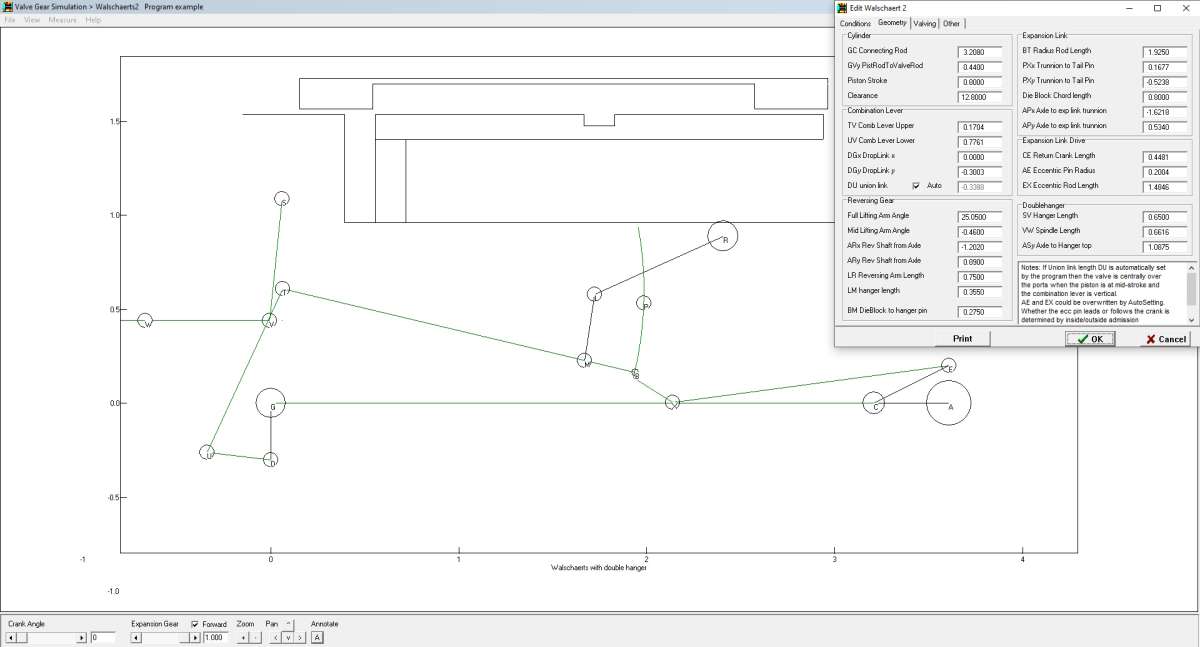Click Crank Angle scrollbar right arrow
Viewport: 1200px width, 647px height.
(81, 637)
